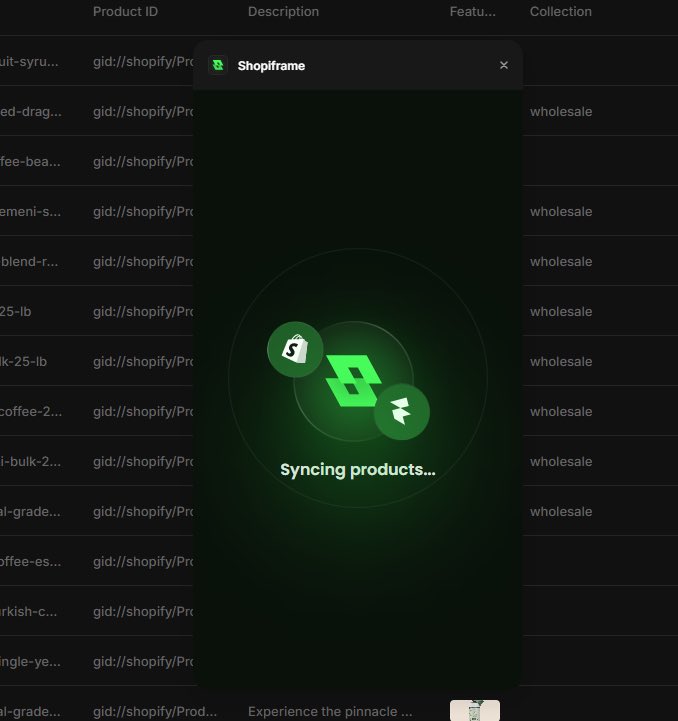Click 'gid://shopify/Prod...' in the bottom row
This screenshot has width=678, height=721.
[155, 711]
